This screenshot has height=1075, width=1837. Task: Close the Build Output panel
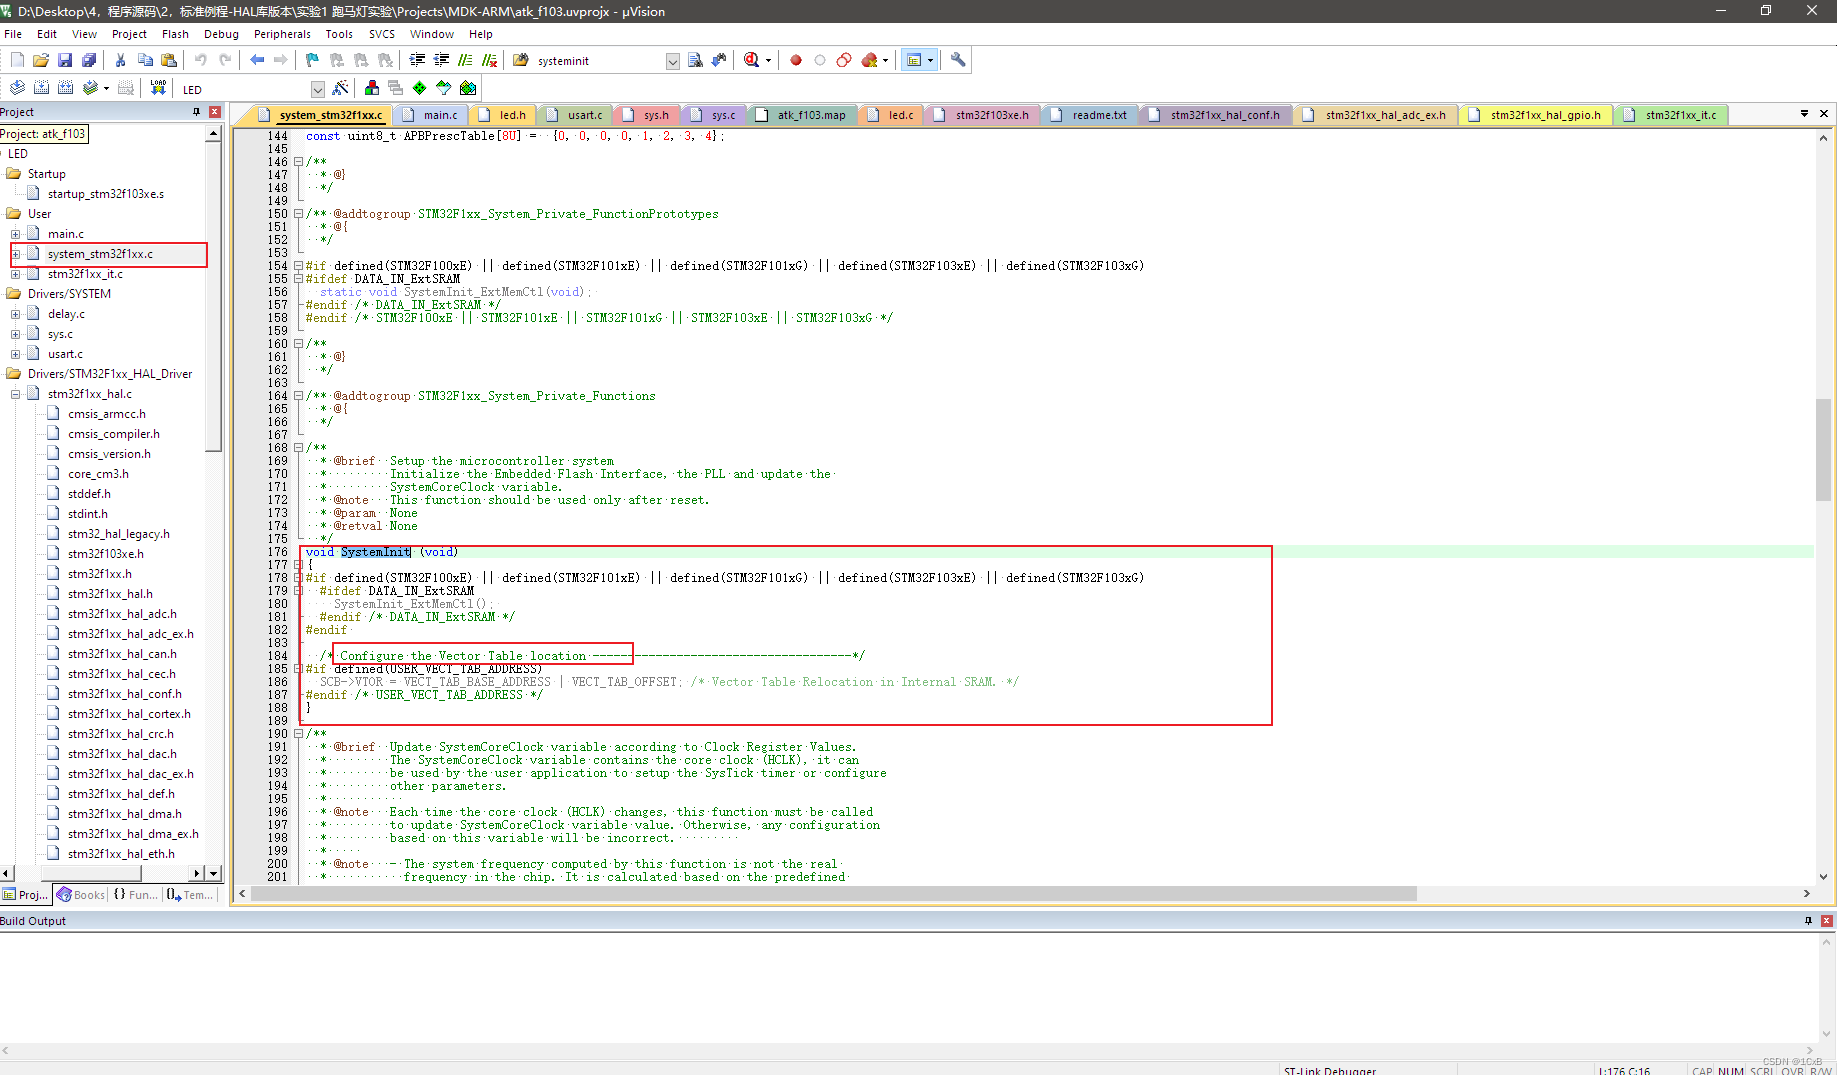pos(1826,921)
